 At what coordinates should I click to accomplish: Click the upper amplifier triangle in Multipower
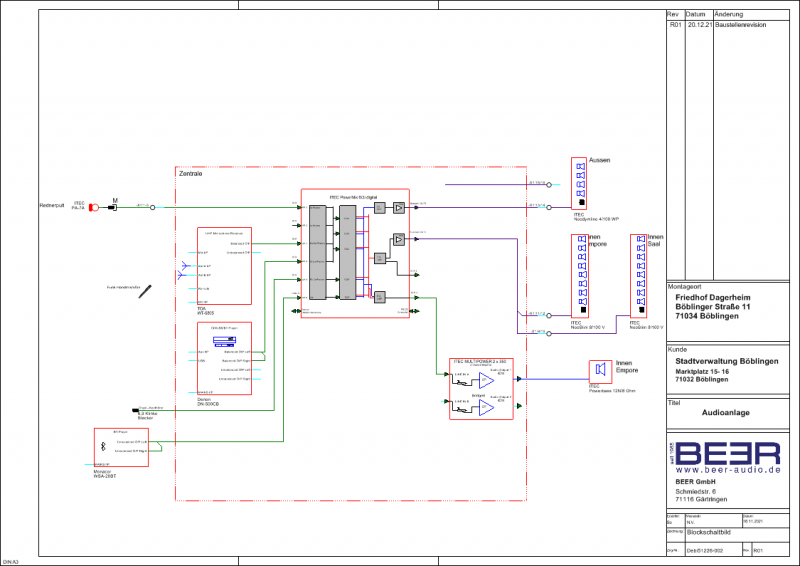(485, 380)
